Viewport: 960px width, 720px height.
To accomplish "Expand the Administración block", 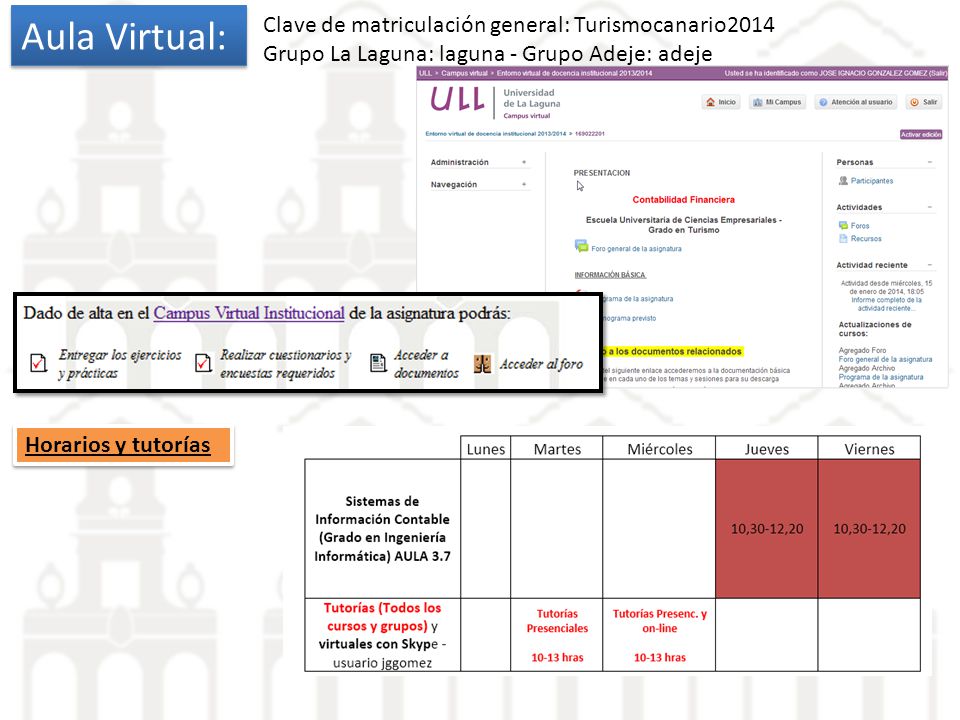I will pos(524,162).
